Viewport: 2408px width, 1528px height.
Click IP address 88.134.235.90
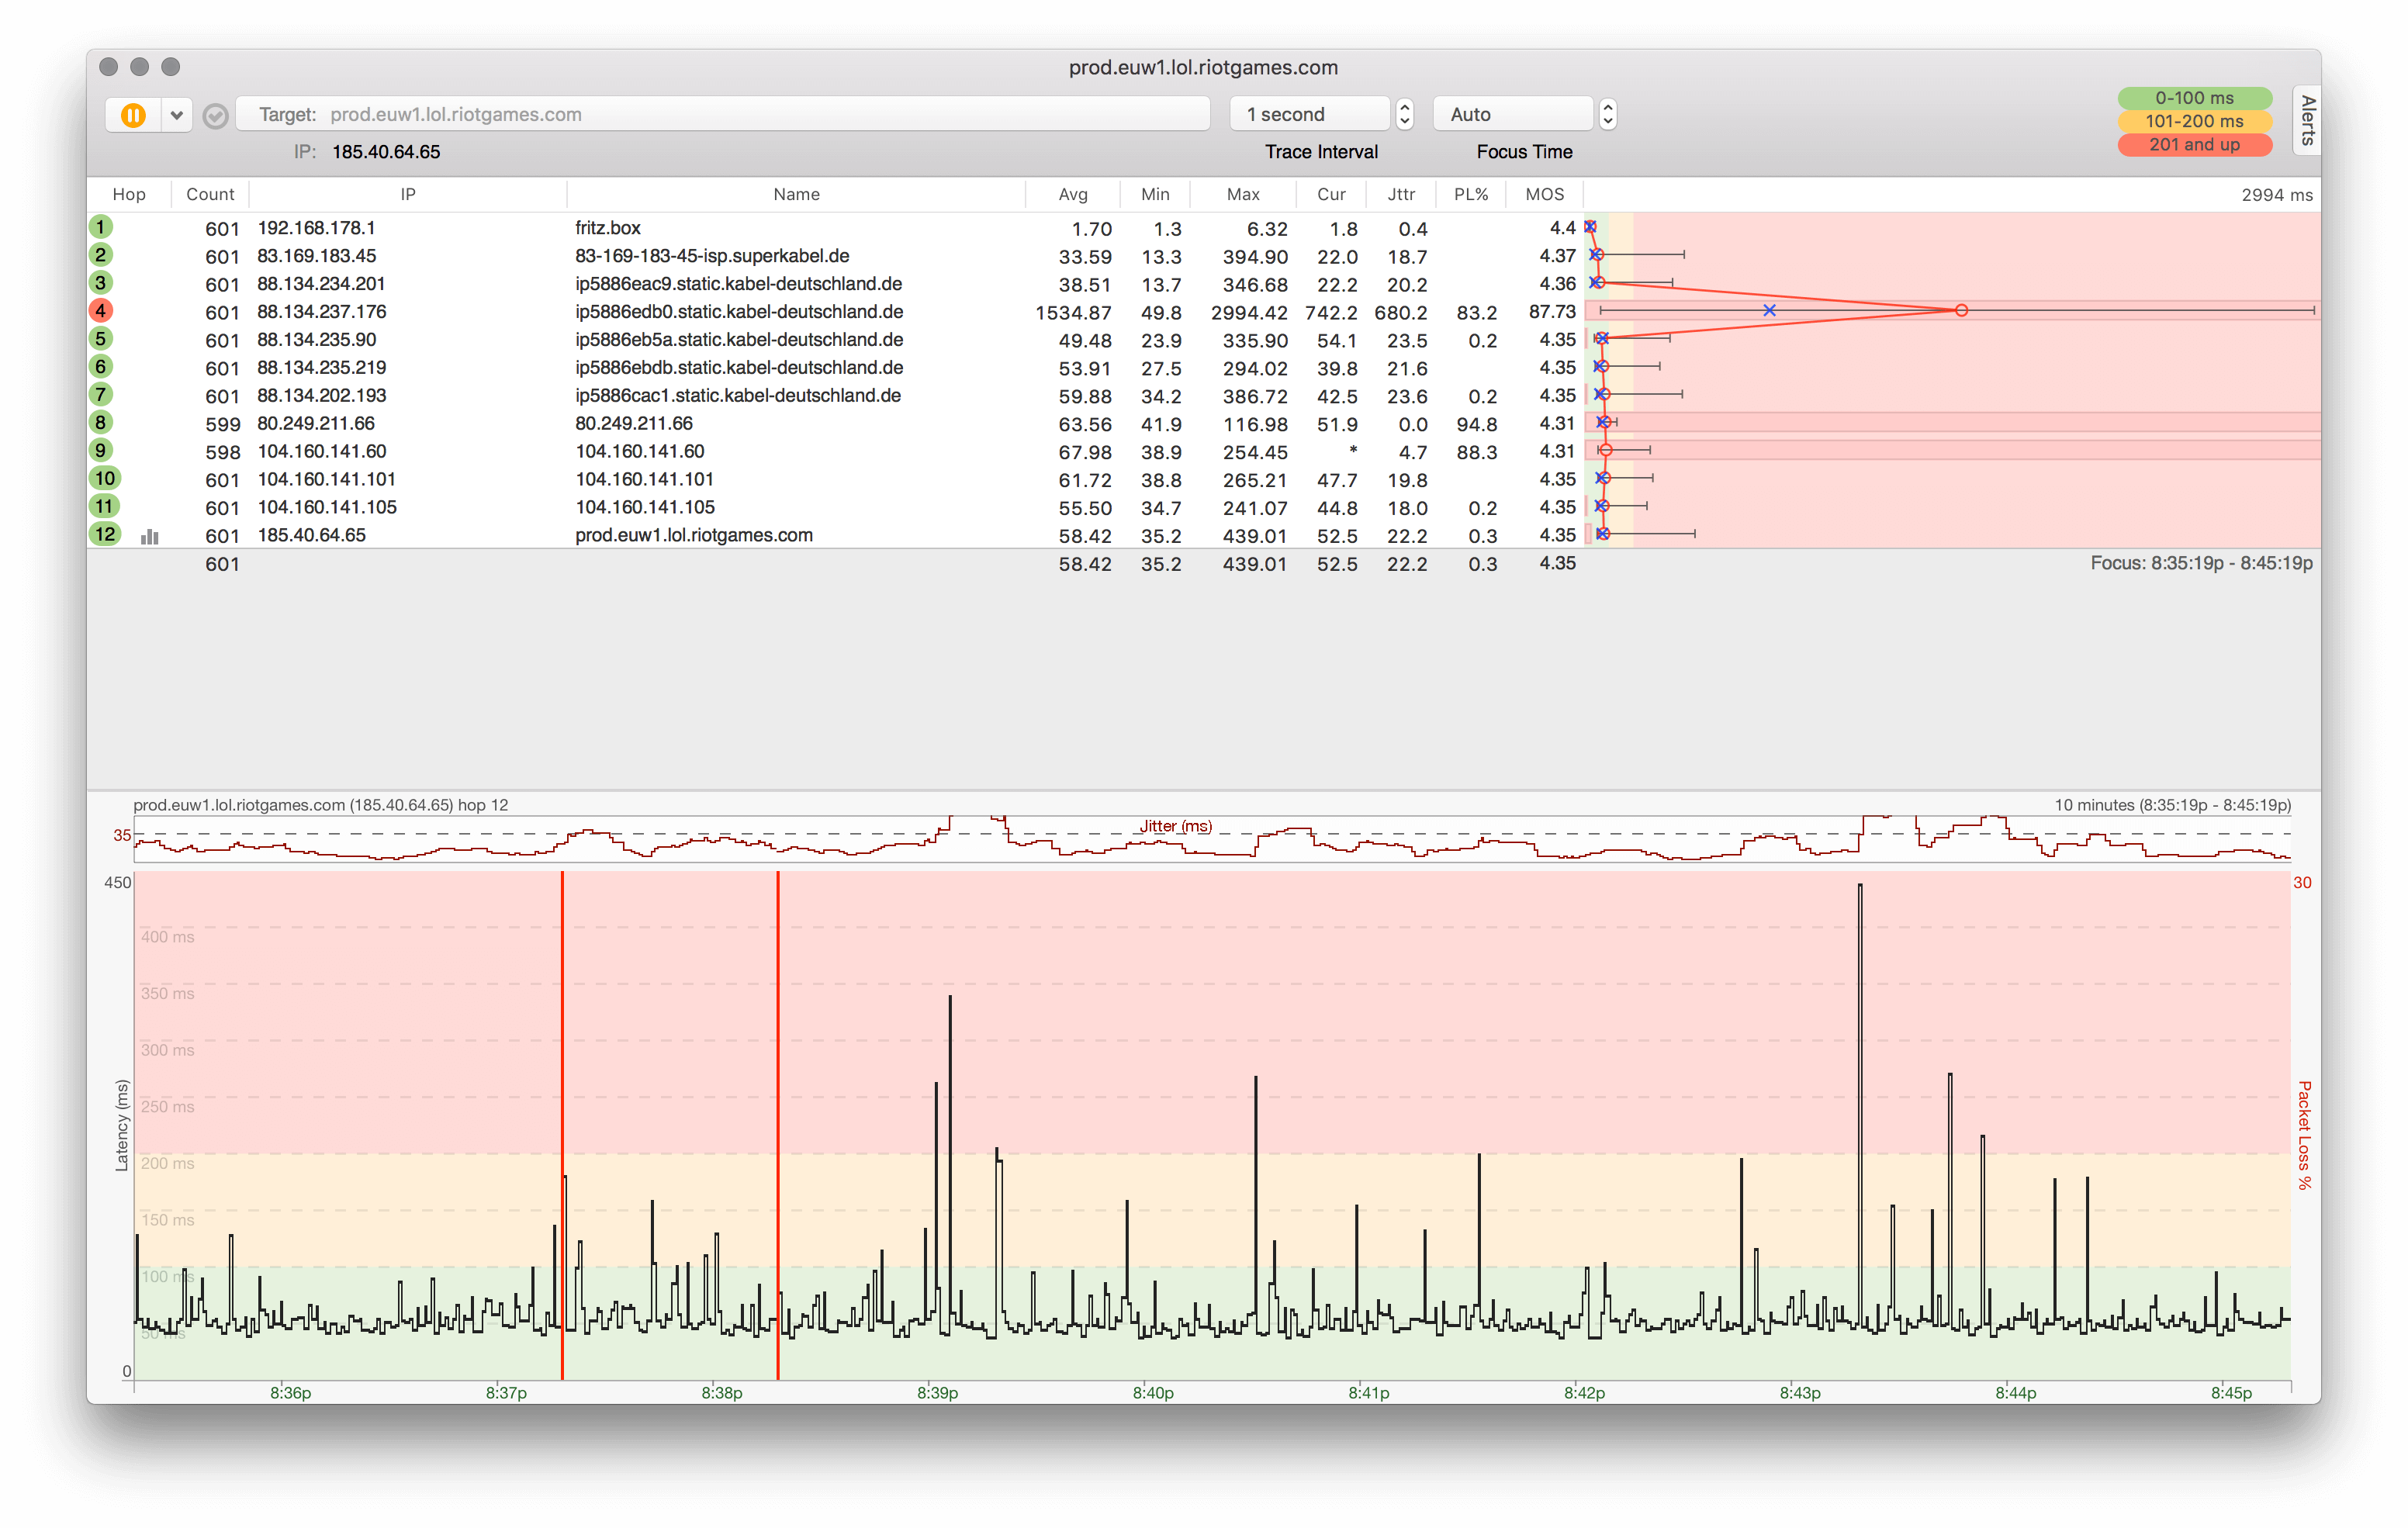[x=317, y=340]
